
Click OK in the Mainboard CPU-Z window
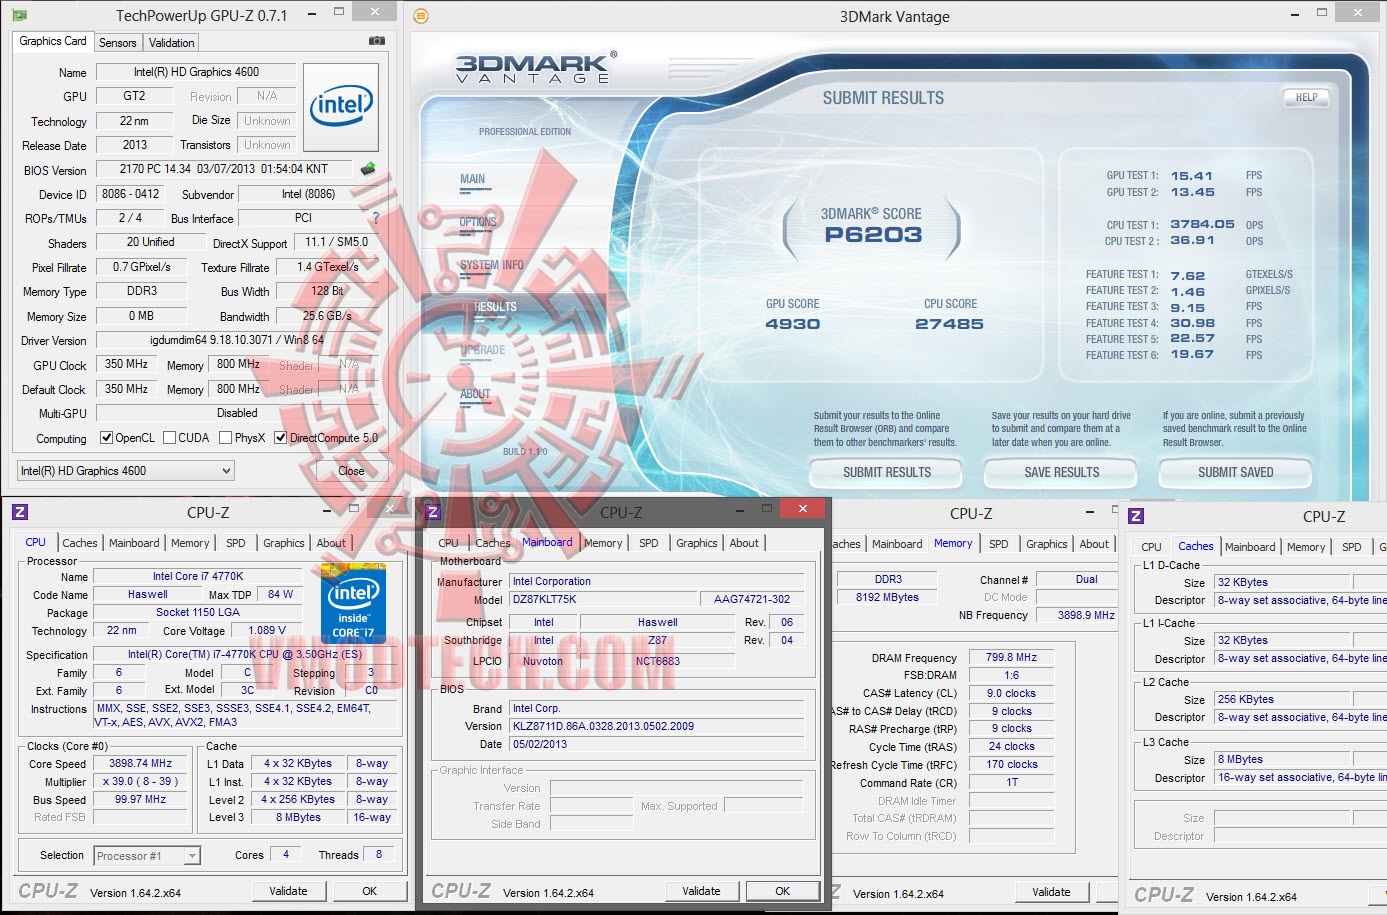(x=782, y=891)
